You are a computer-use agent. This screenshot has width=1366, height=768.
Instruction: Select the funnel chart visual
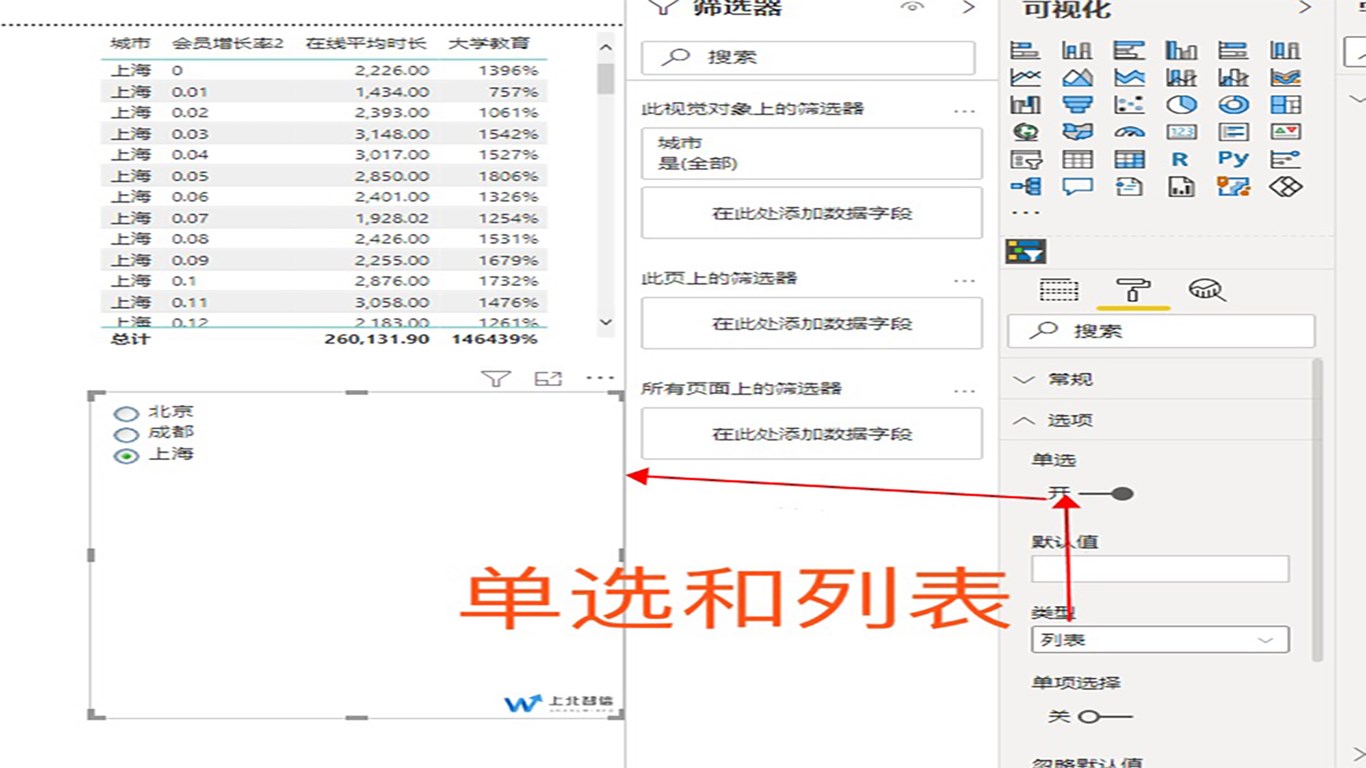[x=1077, y=104]
